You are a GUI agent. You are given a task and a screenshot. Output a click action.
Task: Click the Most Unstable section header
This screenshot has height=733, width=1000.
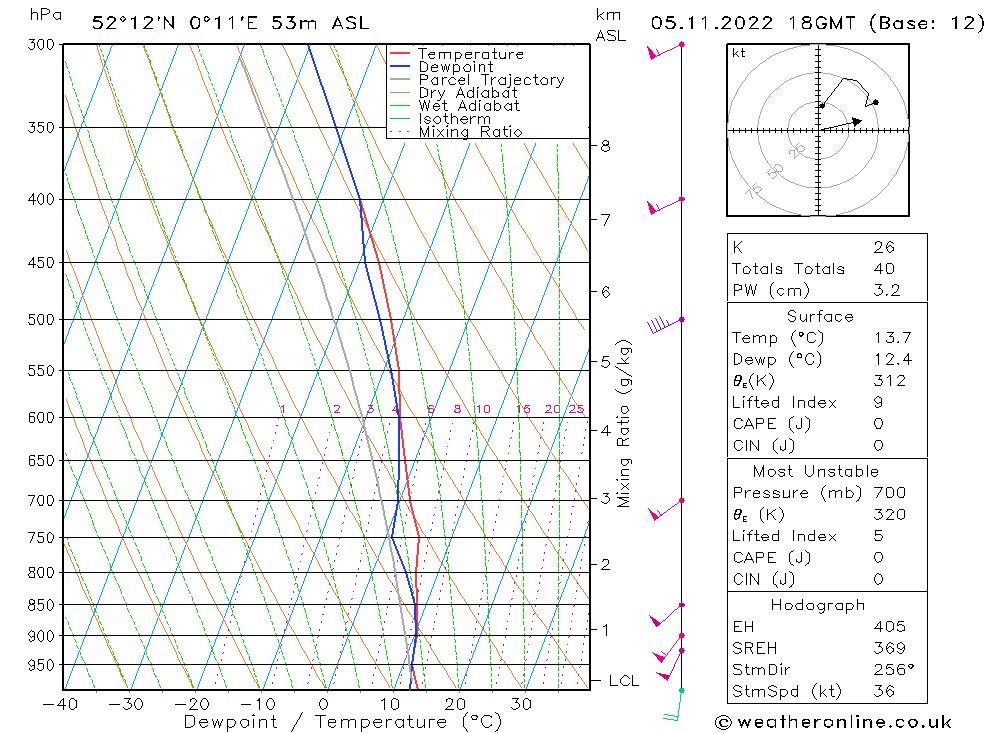(x=816, y=471)
